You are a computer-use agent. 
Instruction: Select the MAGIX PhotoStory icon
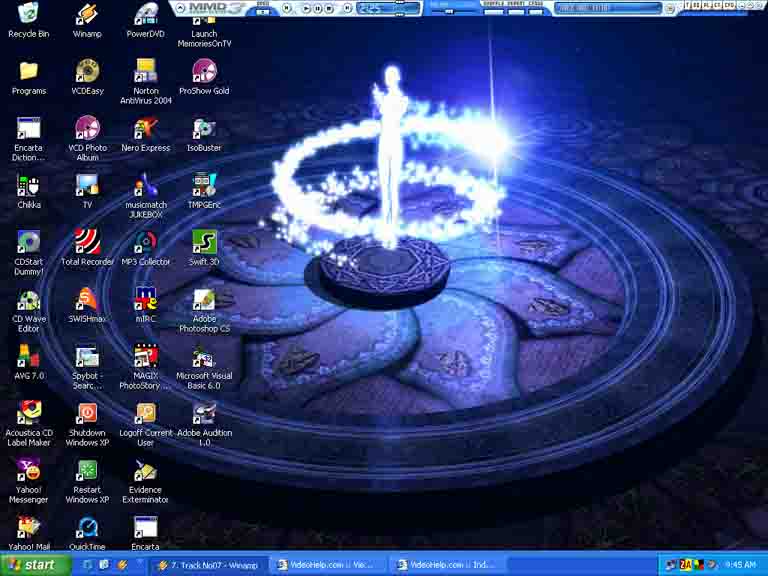[145, 367]
